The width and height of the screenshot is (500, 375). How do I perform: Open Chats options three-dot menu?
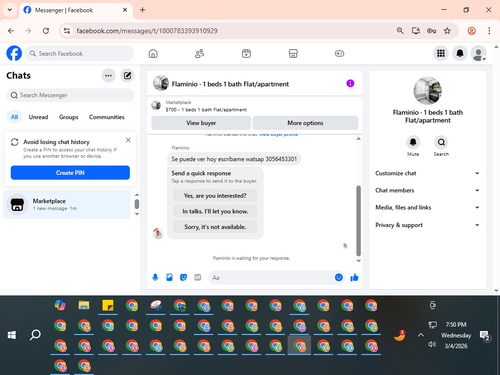point(108,76)
